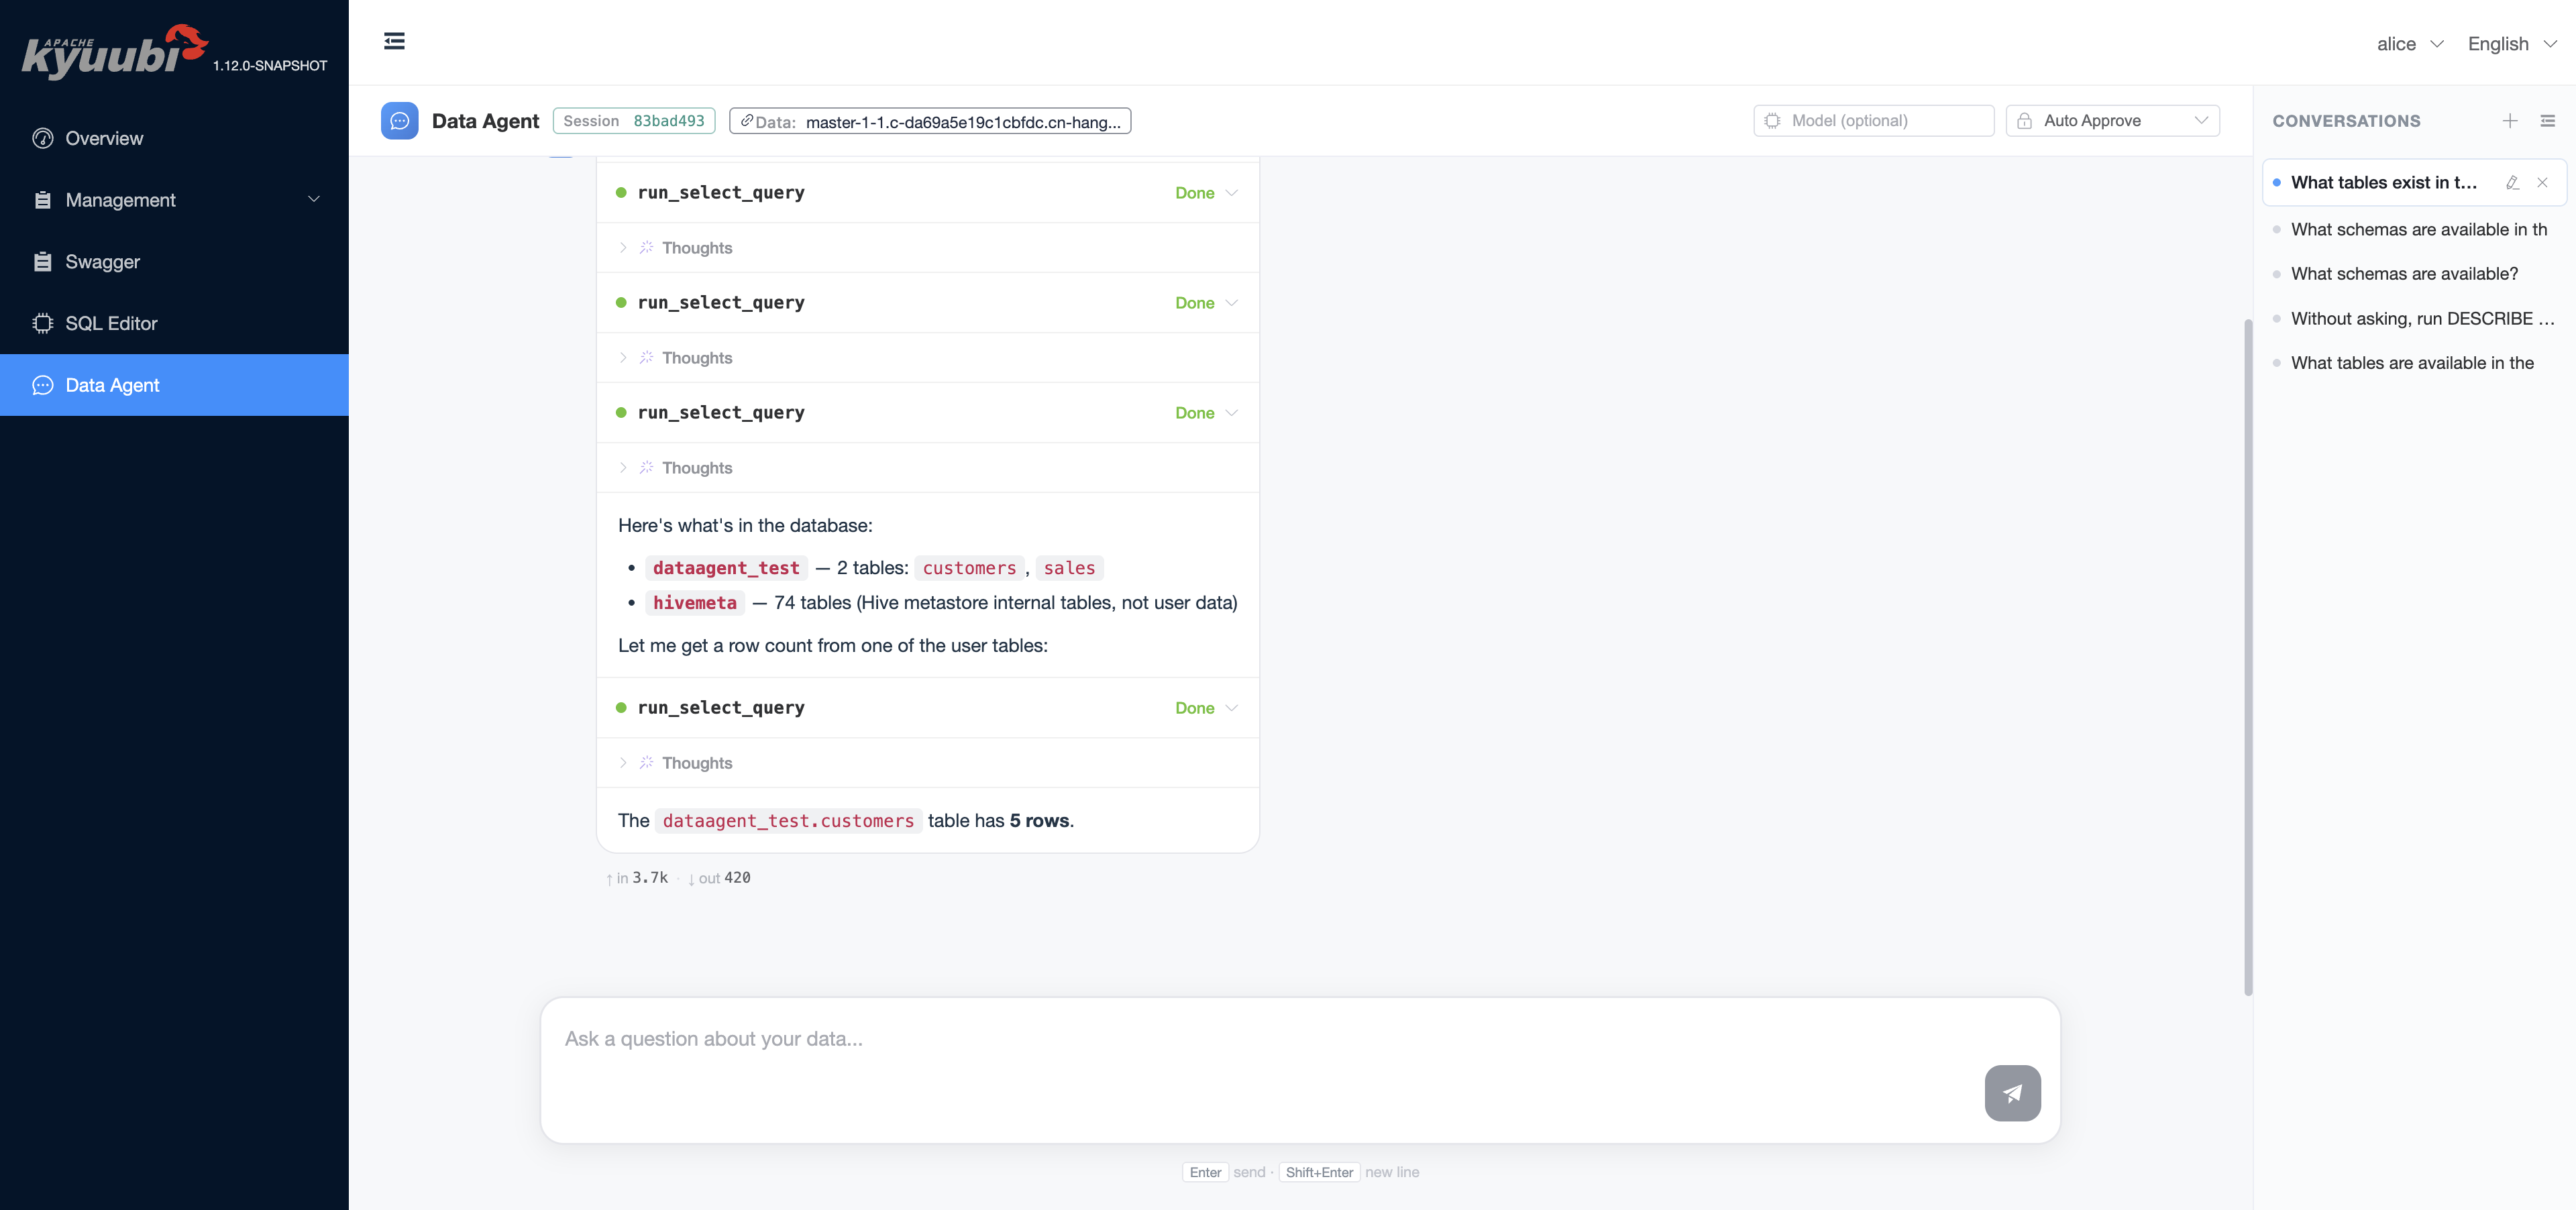Delete the 'What tables exist in t...' conversation
Viewport: 2576px width, 1210px height.
coord(2542,183)
